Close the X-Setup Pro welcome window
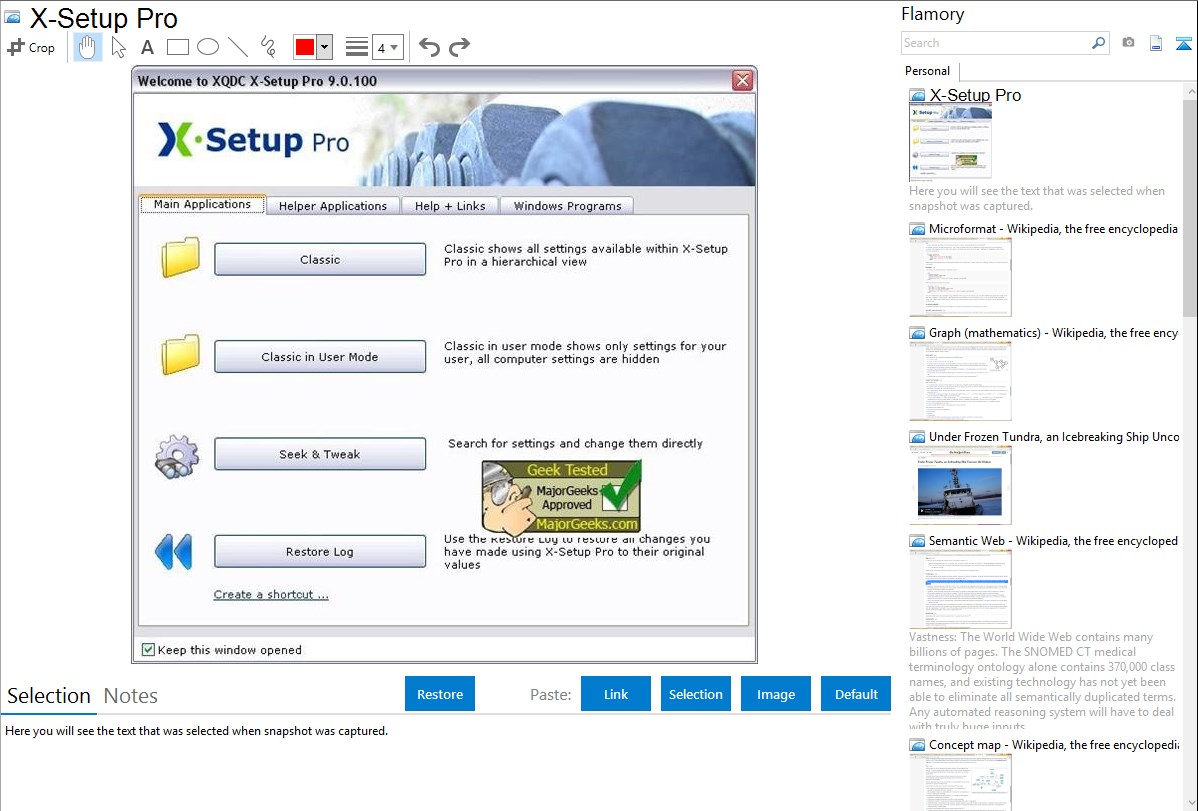1198x811 pixels. (x=742, y=80)
